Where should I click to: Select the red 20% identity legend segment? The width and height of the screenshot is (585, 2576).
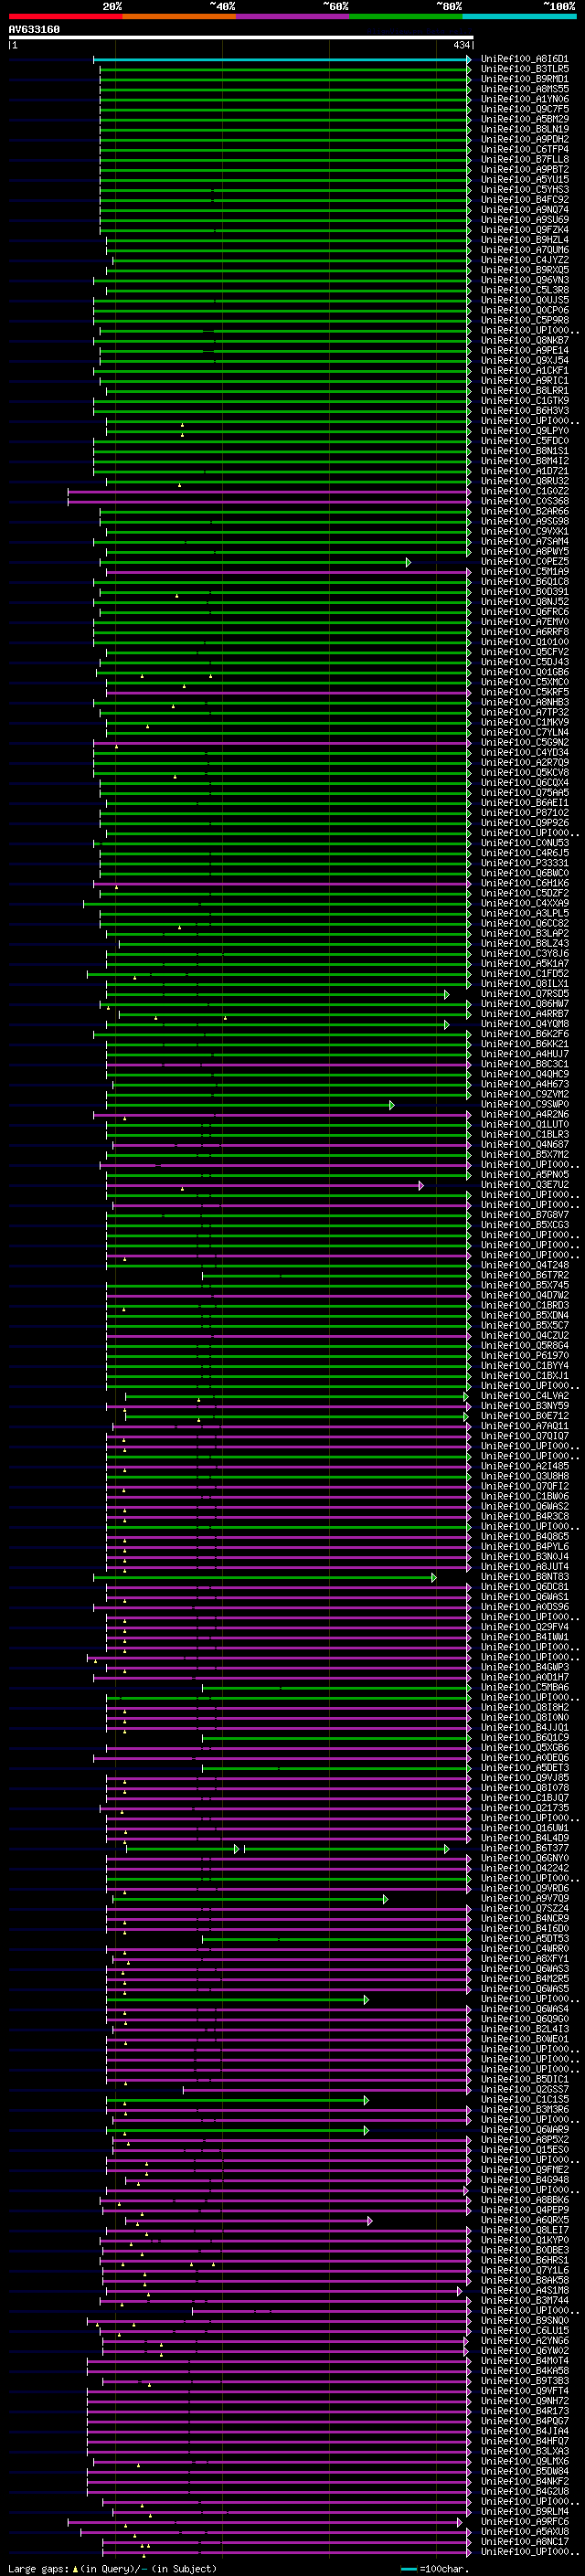[x=65, y=16]
